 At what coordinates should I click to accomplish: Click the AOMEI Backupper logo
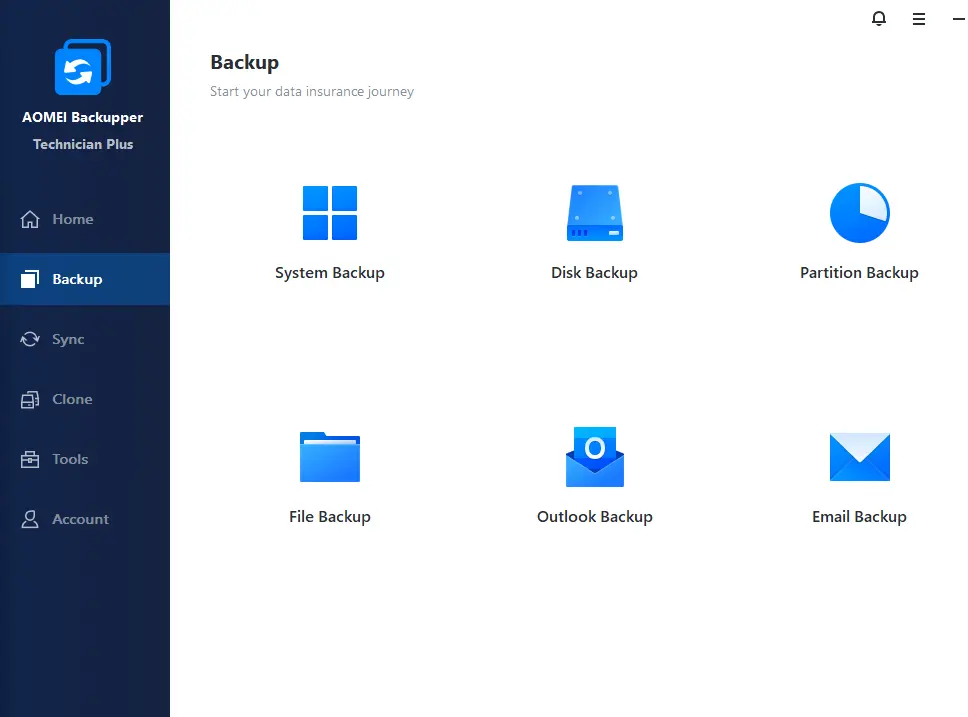coord(83,67)
